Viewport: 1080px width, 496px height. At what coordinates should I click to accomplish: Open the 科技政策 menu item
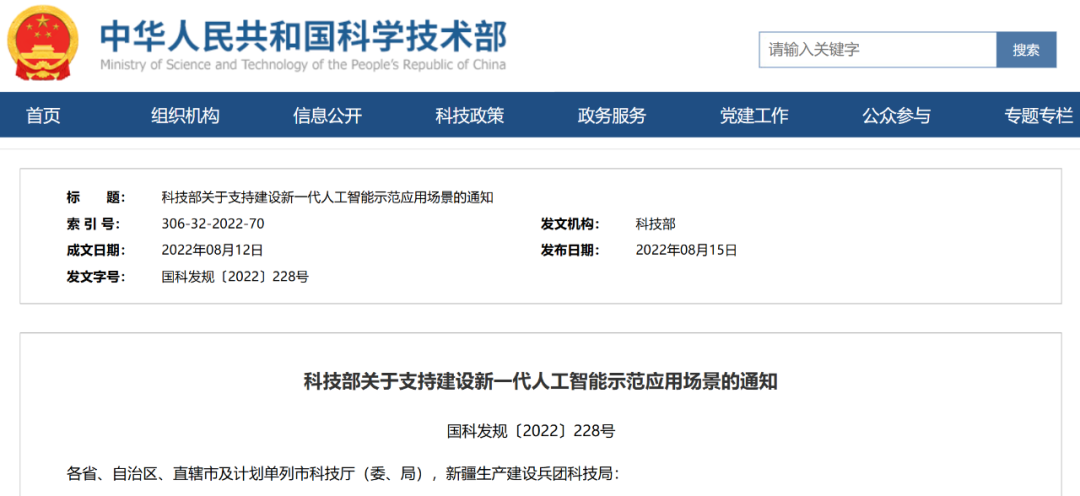(469, 116)
